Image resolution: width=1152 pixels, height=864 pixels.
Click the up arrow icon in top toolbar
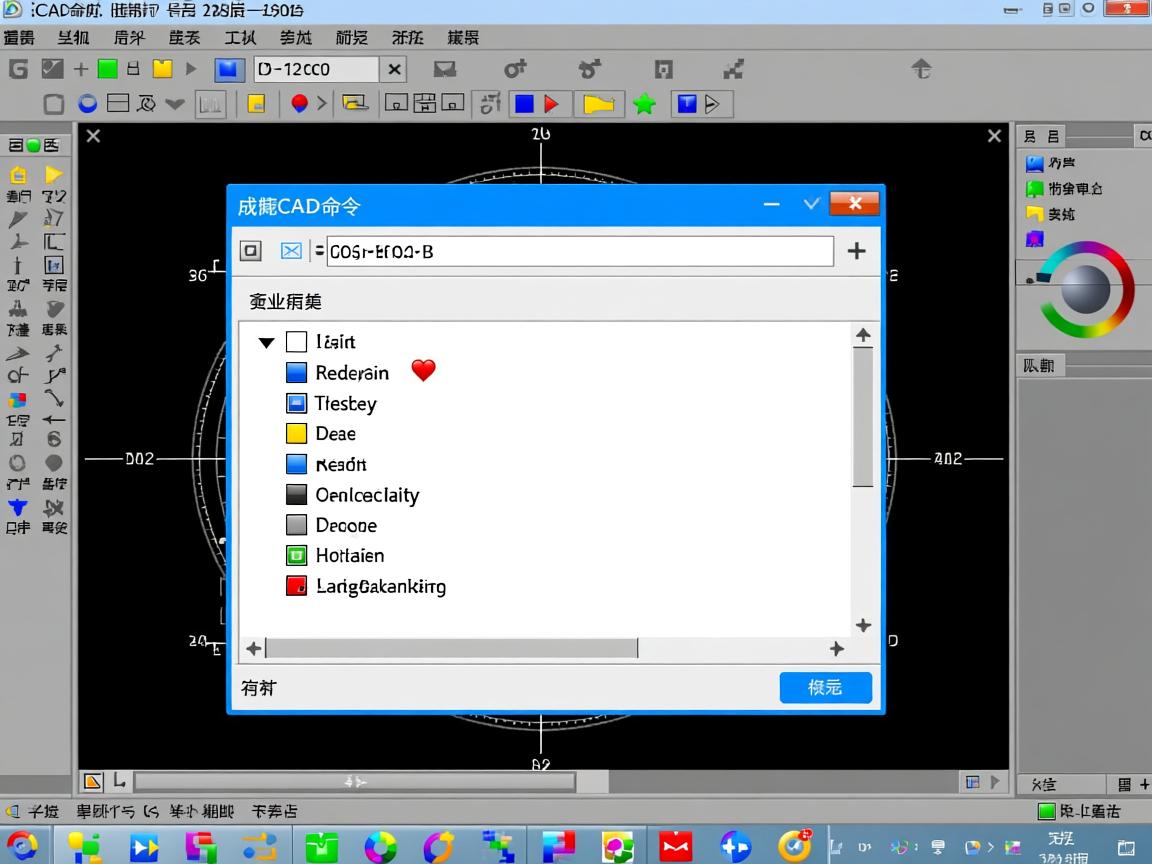[x=921, y=69]
